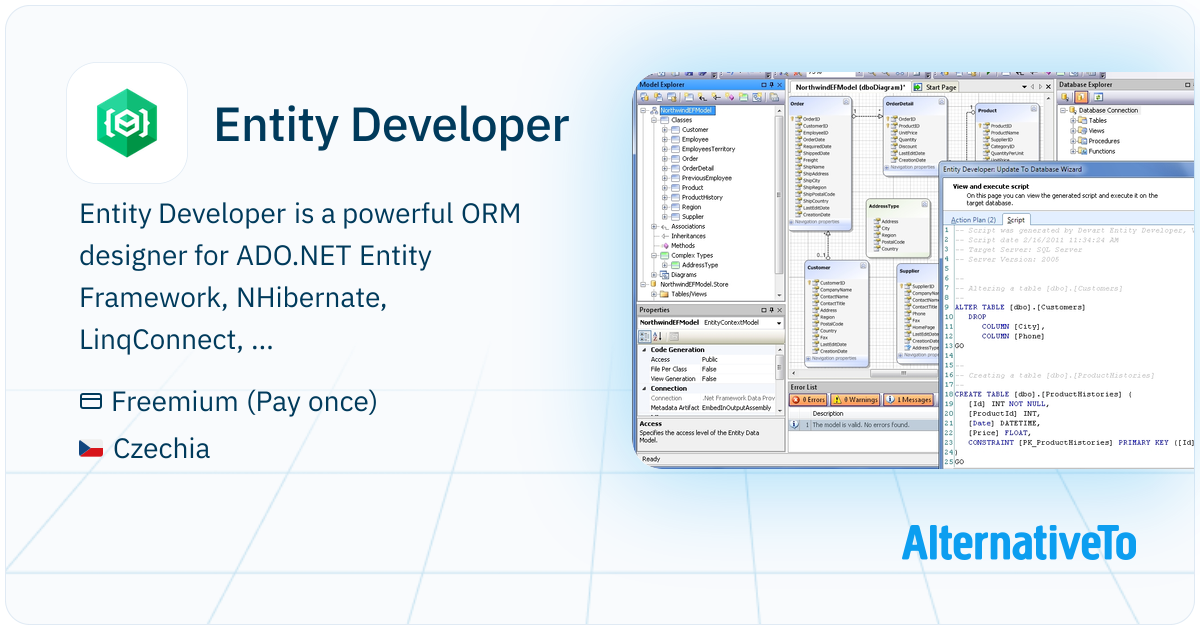
Task: Expand the Employee class node
Action: click(664, 139)
